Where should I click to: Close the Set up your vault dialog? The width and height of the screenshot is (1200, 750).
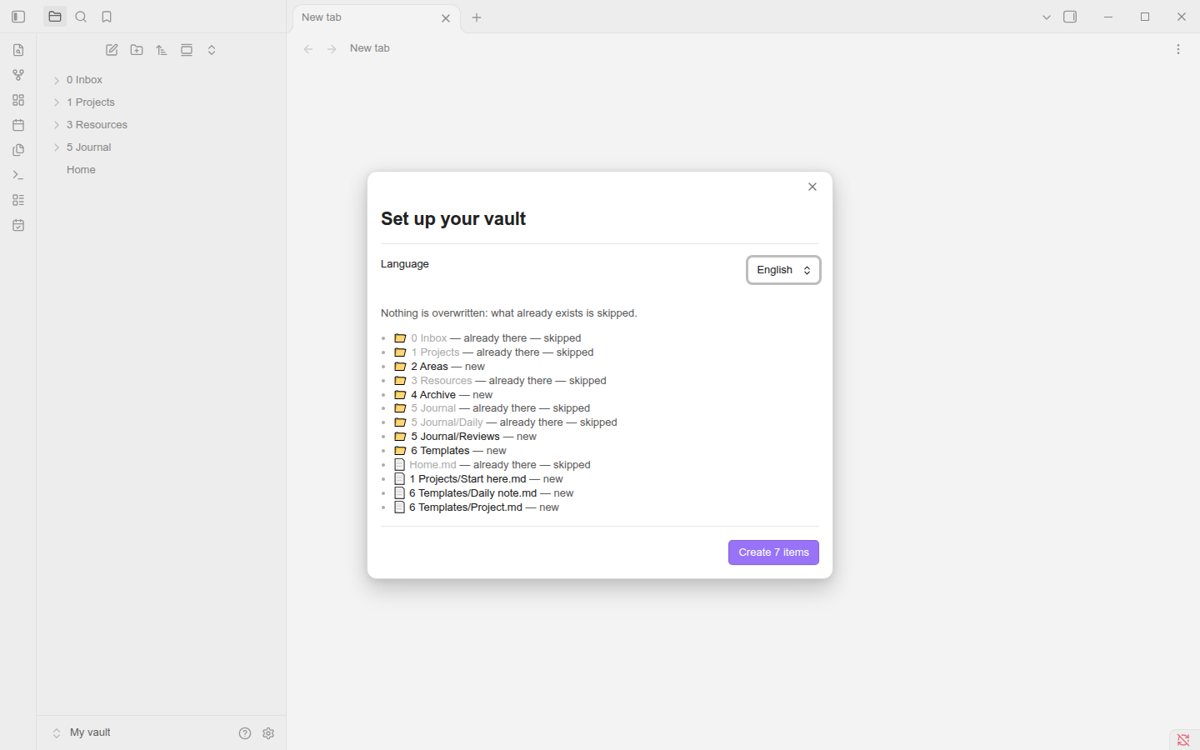pos(812,187)
